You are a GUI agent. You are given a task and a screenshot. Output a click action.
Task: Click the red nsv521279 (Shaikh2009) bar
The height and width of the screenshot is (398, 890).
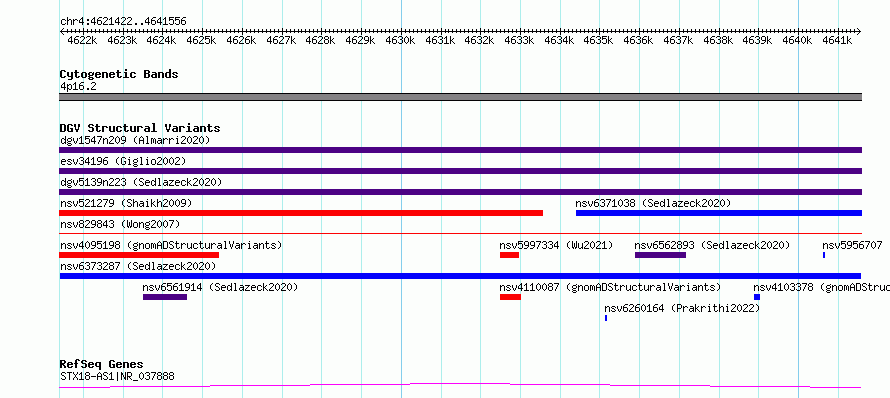(x=301, y=213)
